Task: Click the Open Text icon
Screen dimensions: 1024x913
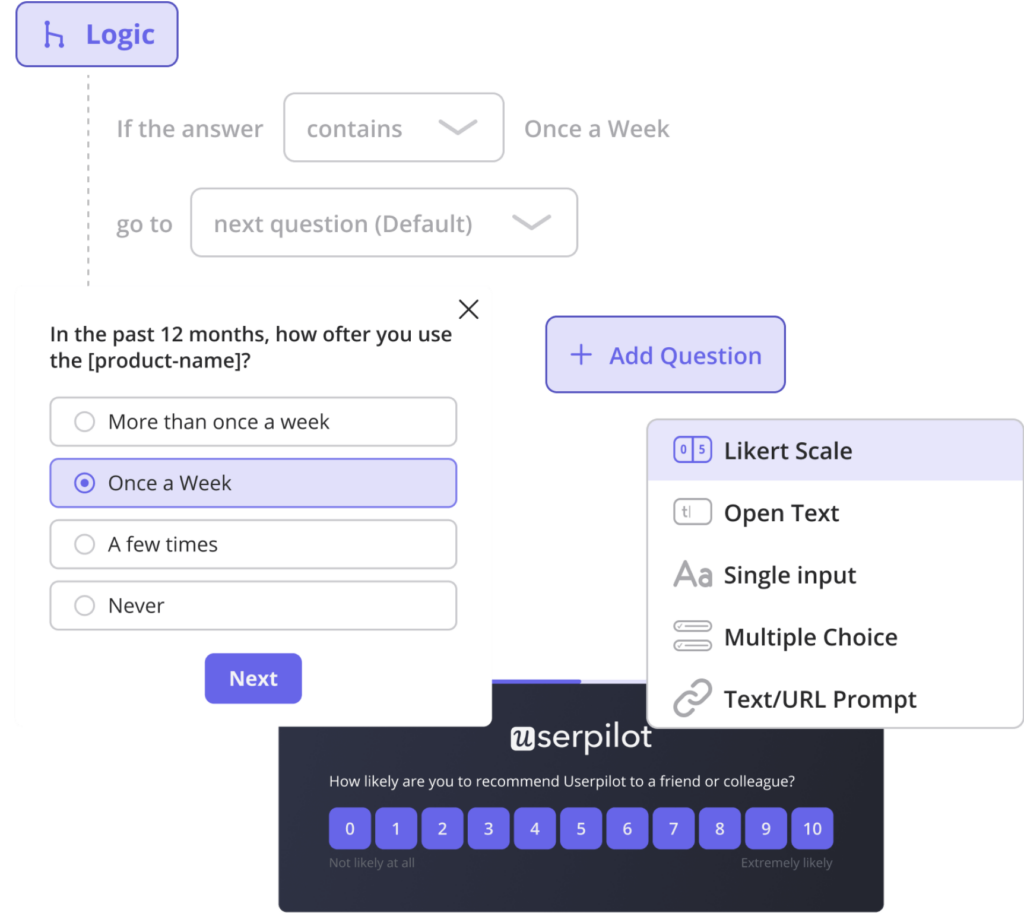Action: pos(692,513)
